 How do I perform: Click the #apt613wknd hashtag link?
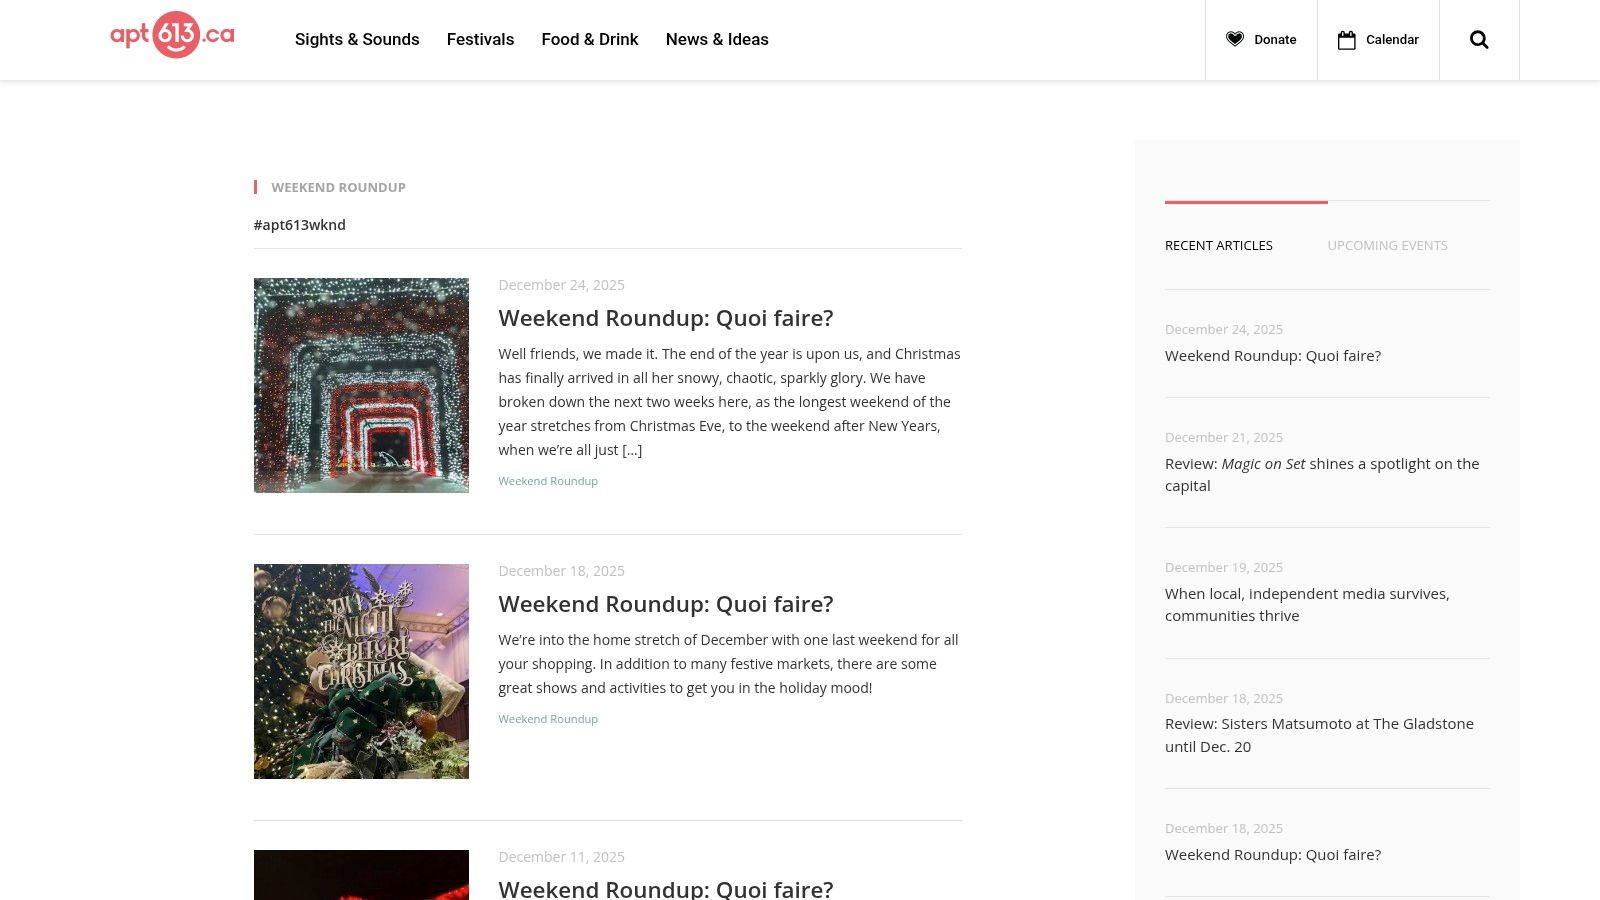coord(299,225)
